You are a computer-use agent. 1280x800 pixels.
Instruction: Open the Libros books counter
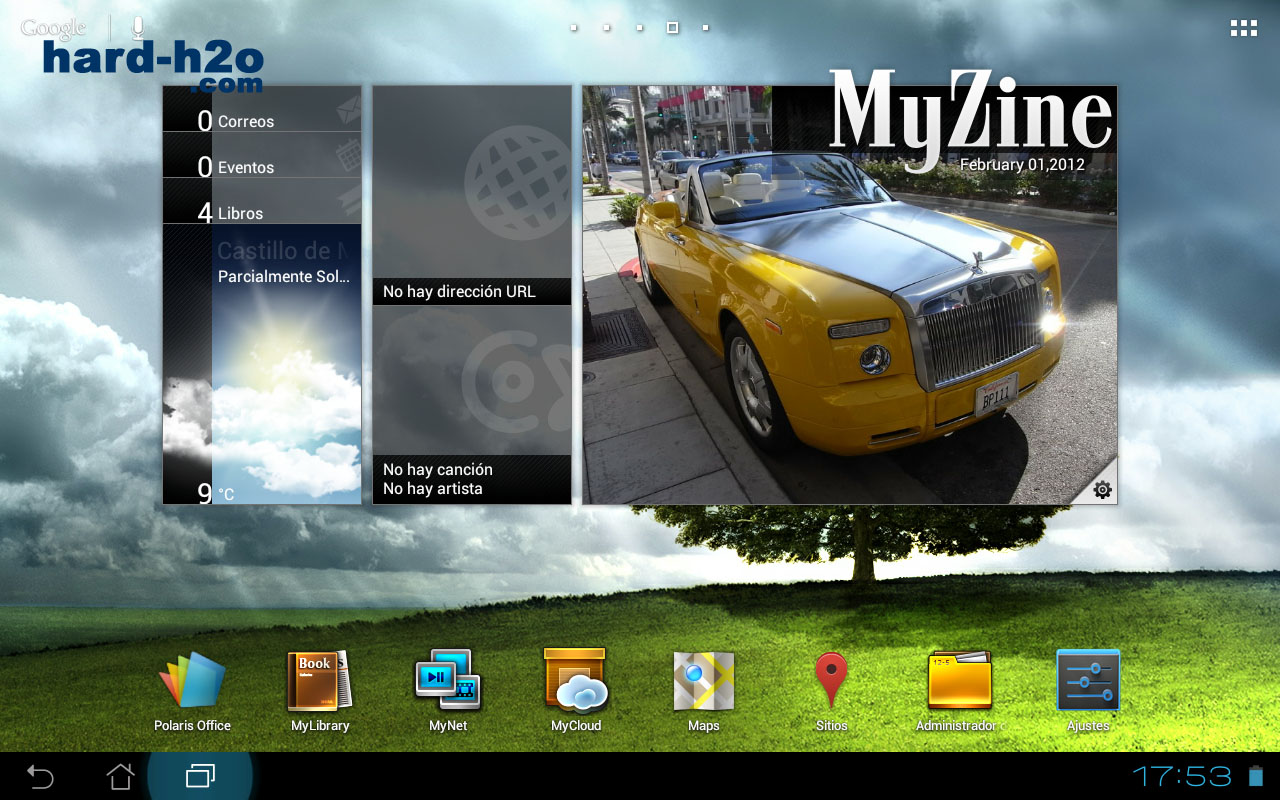(x=262, y=201)
